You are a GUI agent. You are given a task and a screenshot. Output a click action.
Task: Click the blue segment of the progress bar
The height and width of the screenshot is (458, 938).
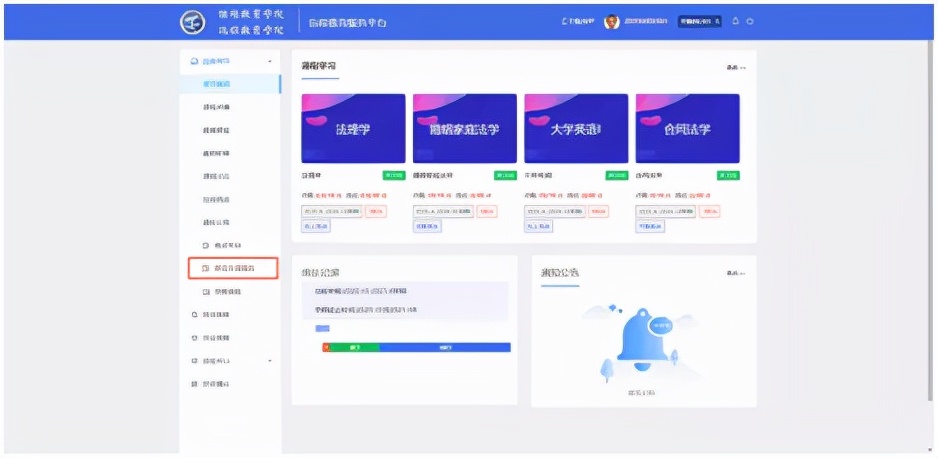(444, 347)
